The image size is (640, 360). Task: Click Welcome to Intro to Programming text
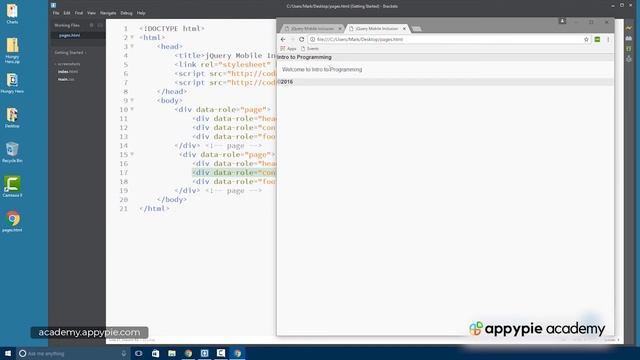pos(322,69)
